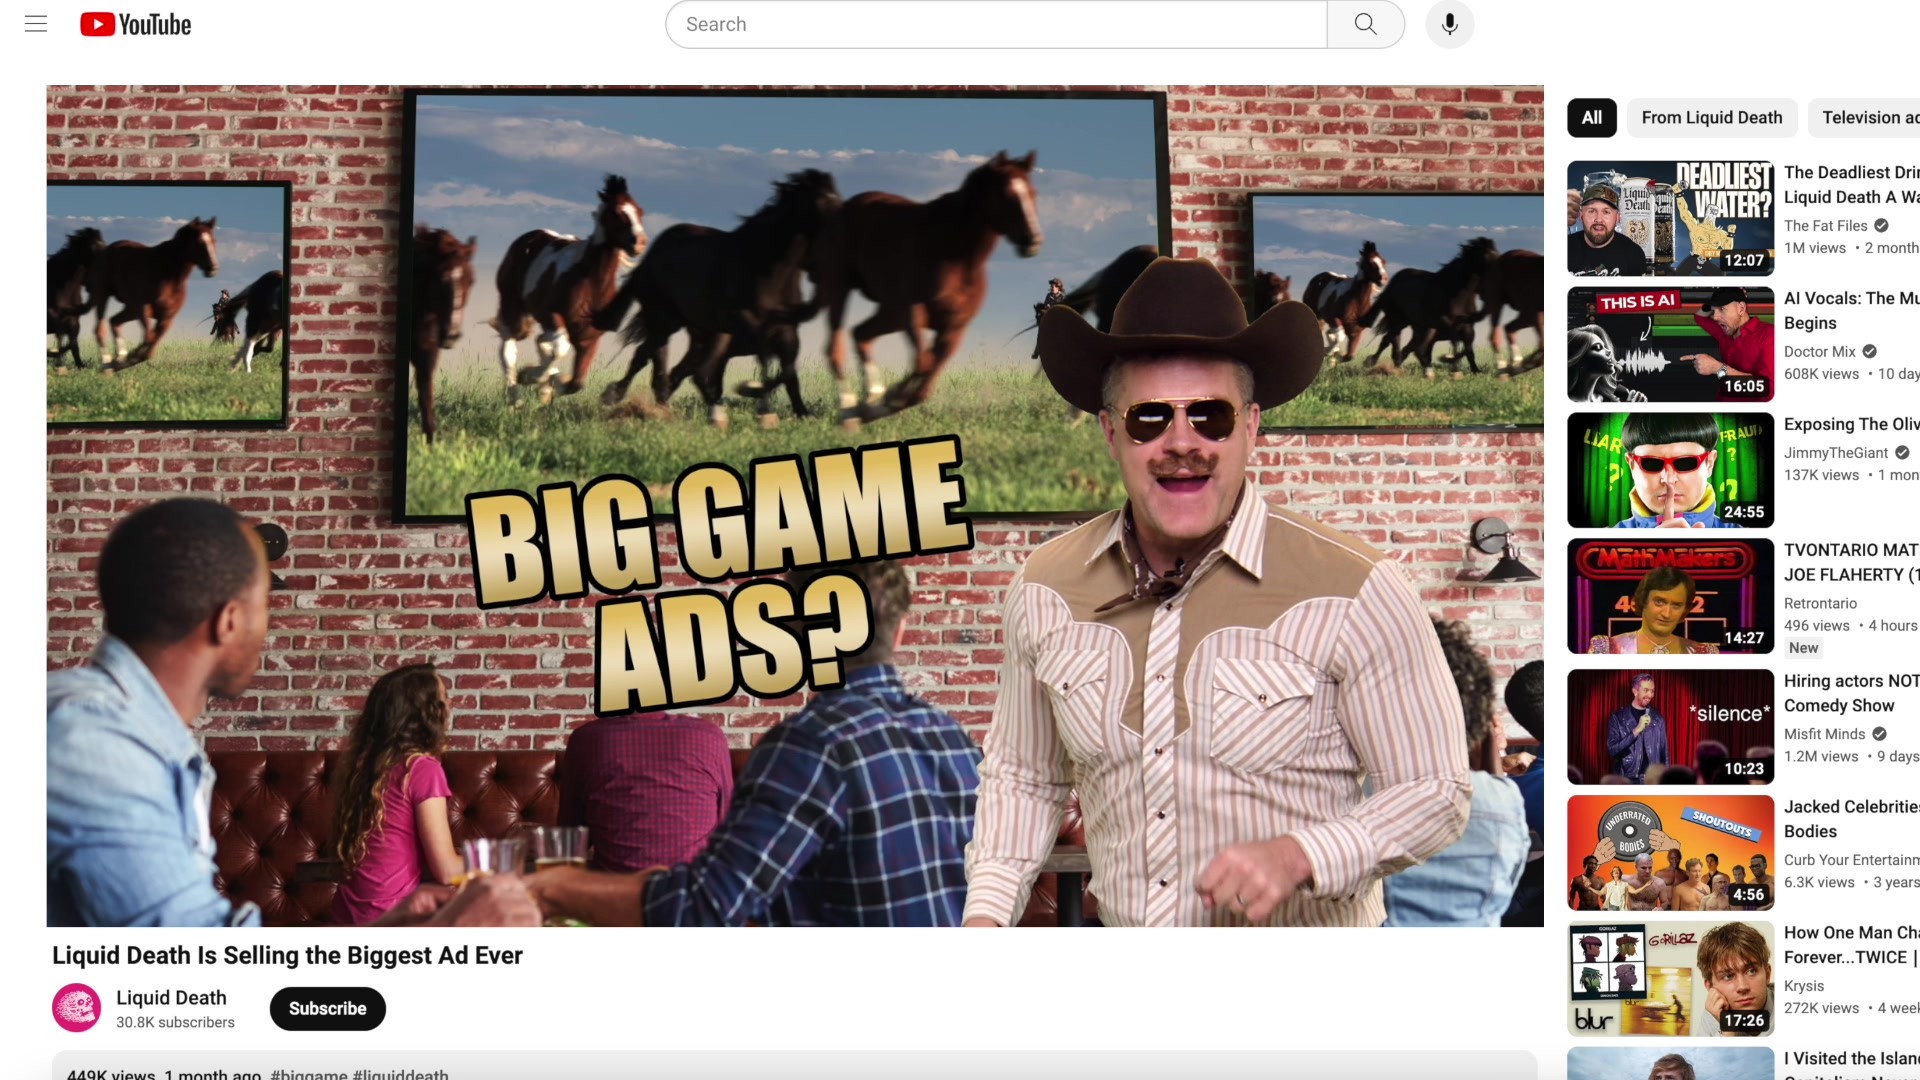Open the navigation hamburger menu
The image size is (1920, 1080).
tap(36, 24)
